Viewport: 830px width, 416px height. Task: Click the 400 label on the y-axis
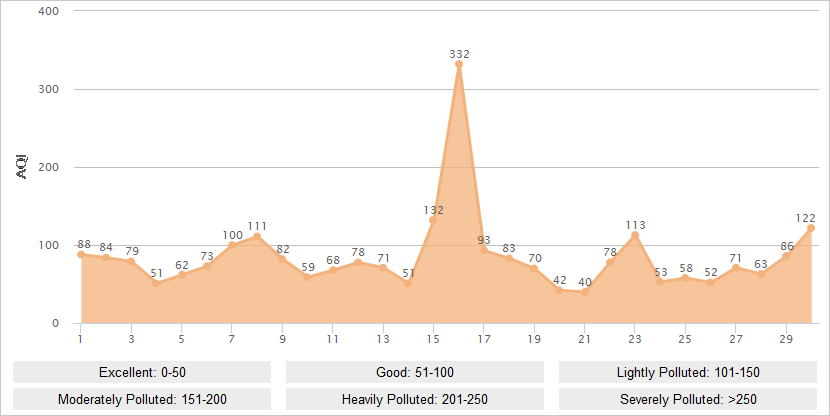49,11
